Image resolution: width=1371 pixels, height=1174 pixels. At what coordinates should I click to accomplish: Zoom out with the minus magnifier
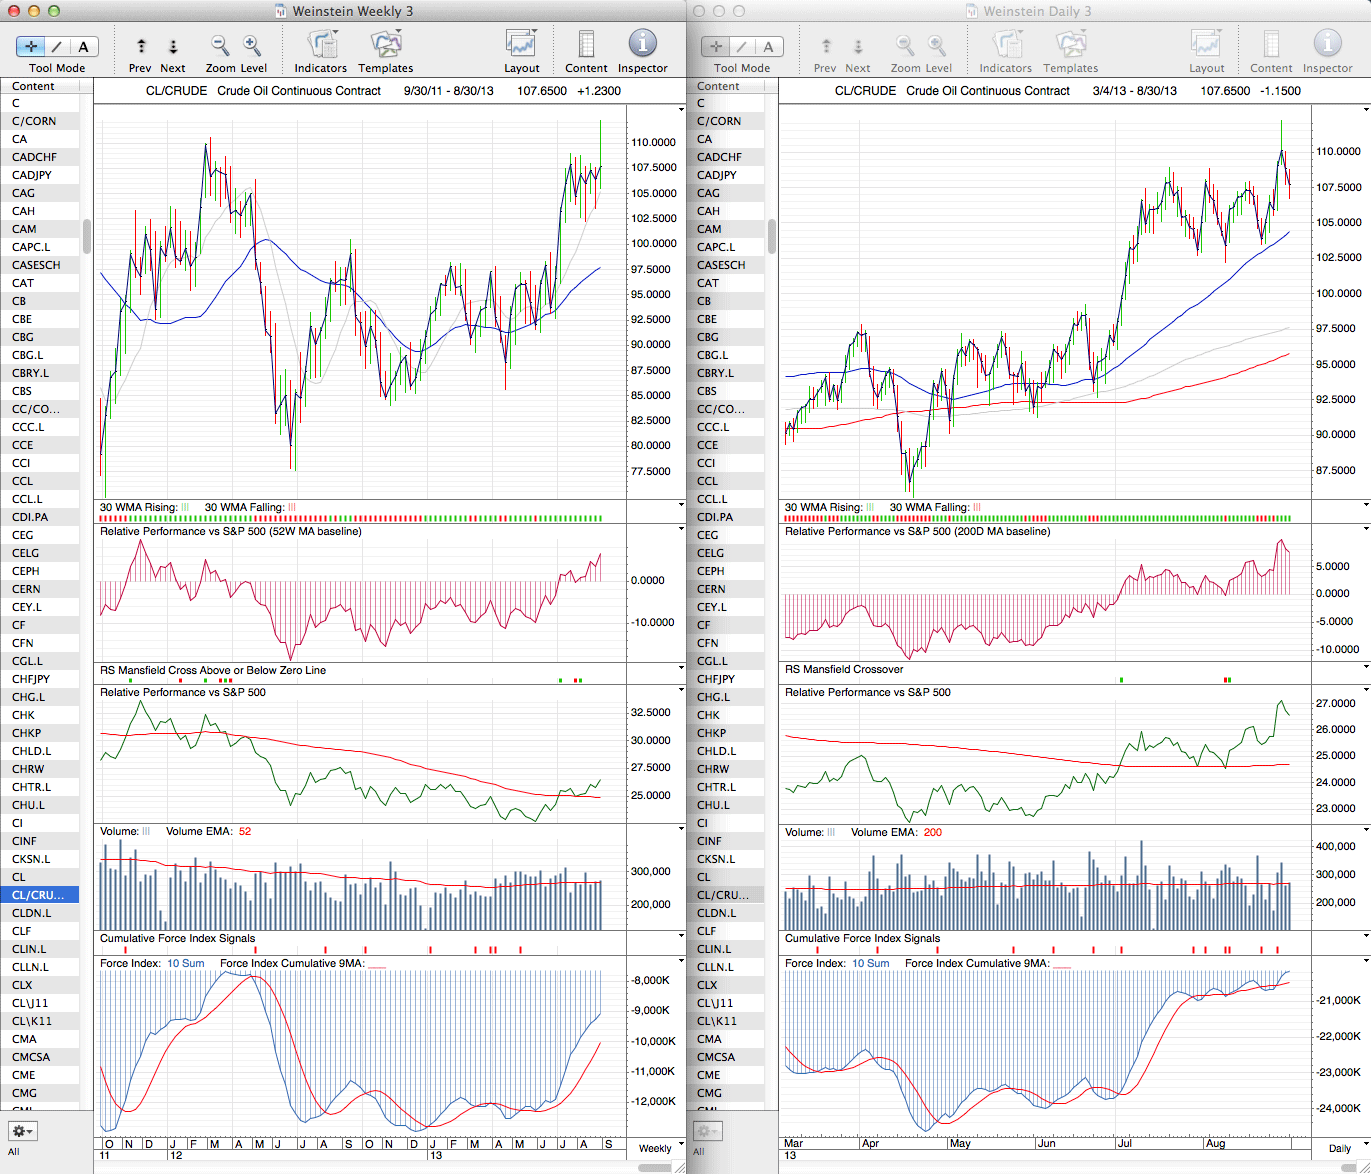[x=220, y=46]
